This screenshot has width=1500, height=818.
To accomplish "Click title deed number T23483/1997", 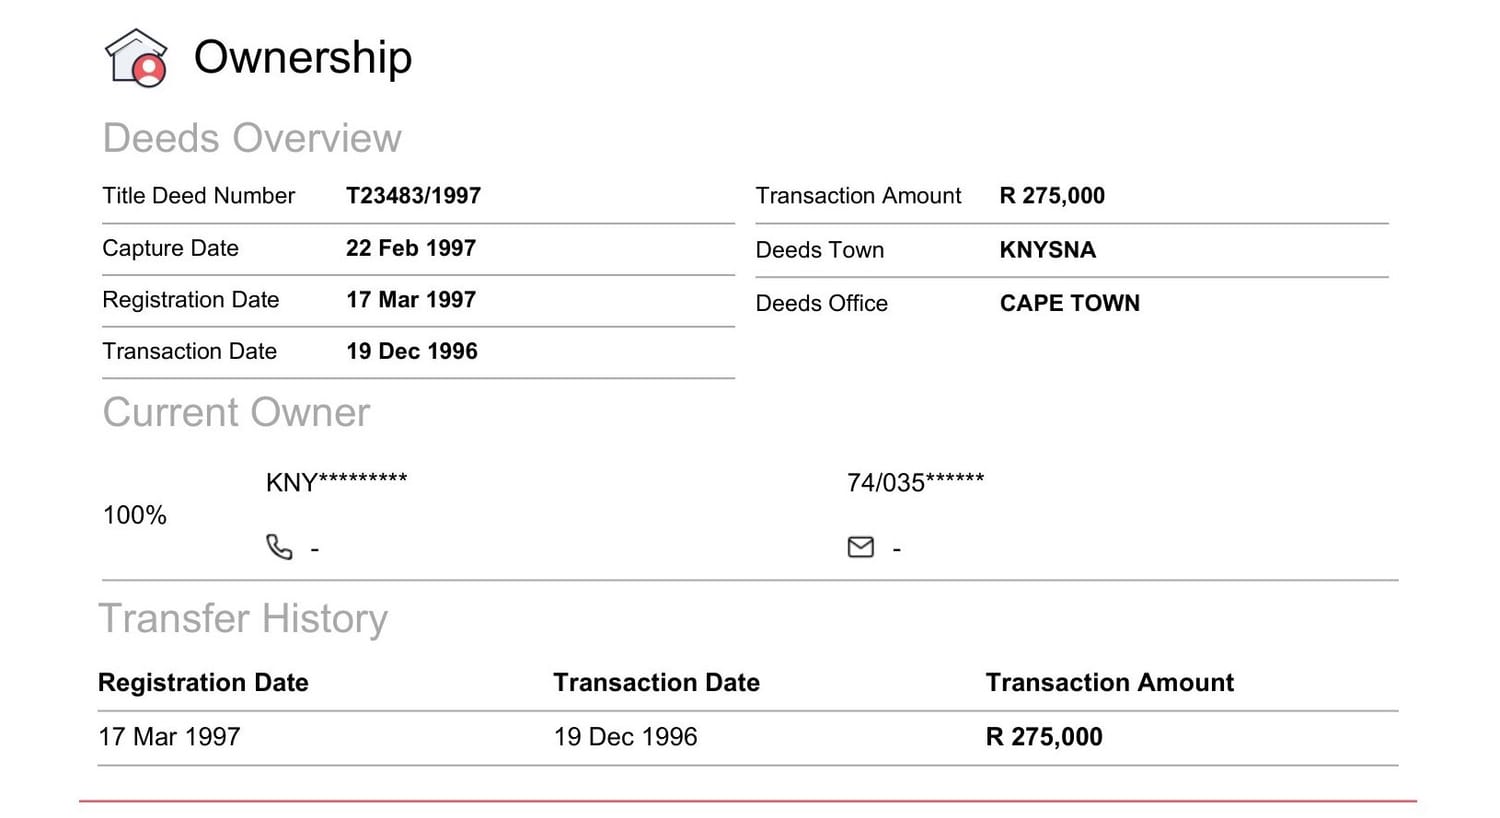I will [413, 196].
